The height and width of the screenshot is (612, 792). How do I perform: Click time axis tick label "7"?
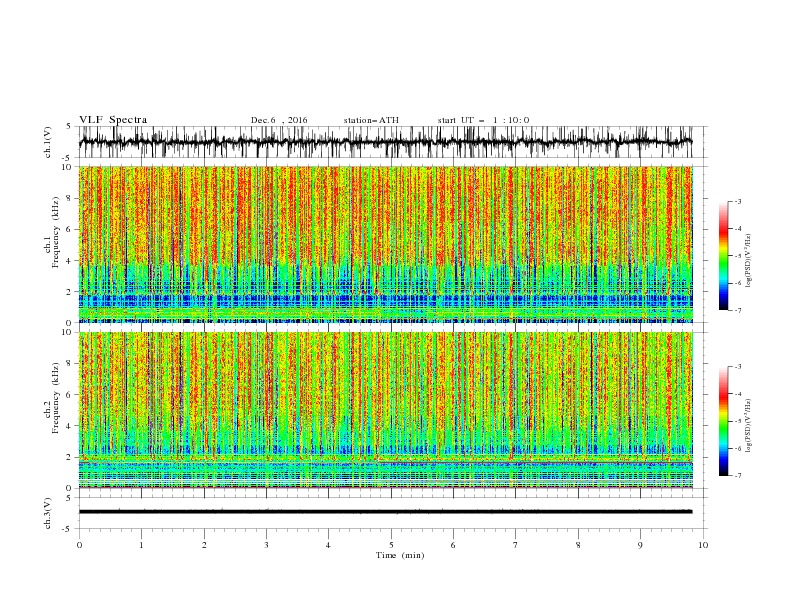(x=516, y=545)
